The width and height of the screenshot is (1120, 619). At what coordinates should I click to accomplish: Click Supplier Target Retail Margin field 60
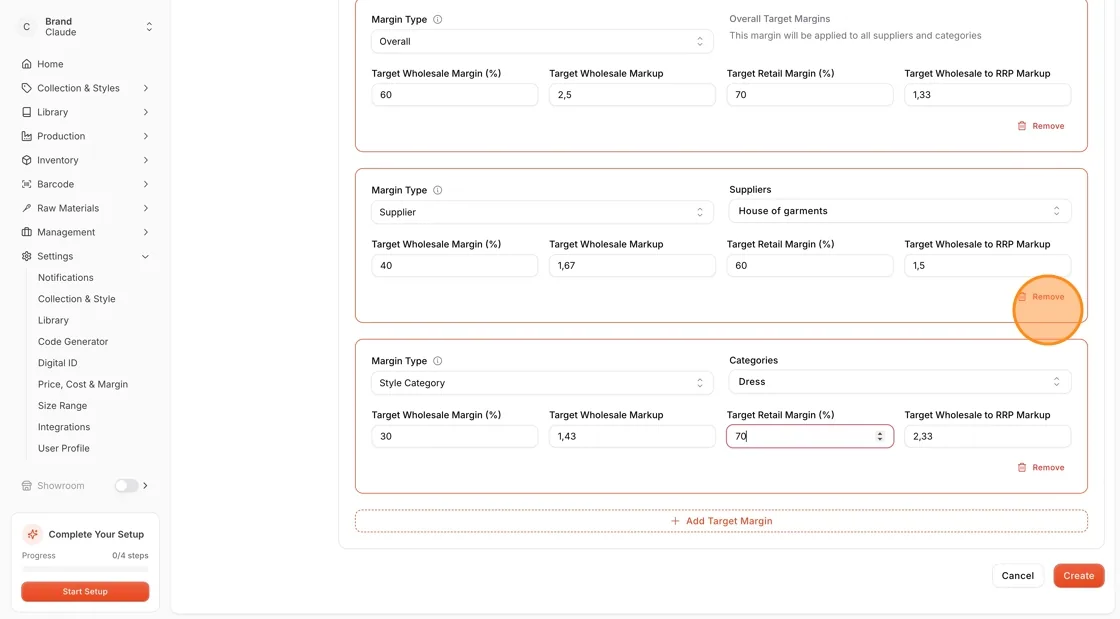point(810,266)
